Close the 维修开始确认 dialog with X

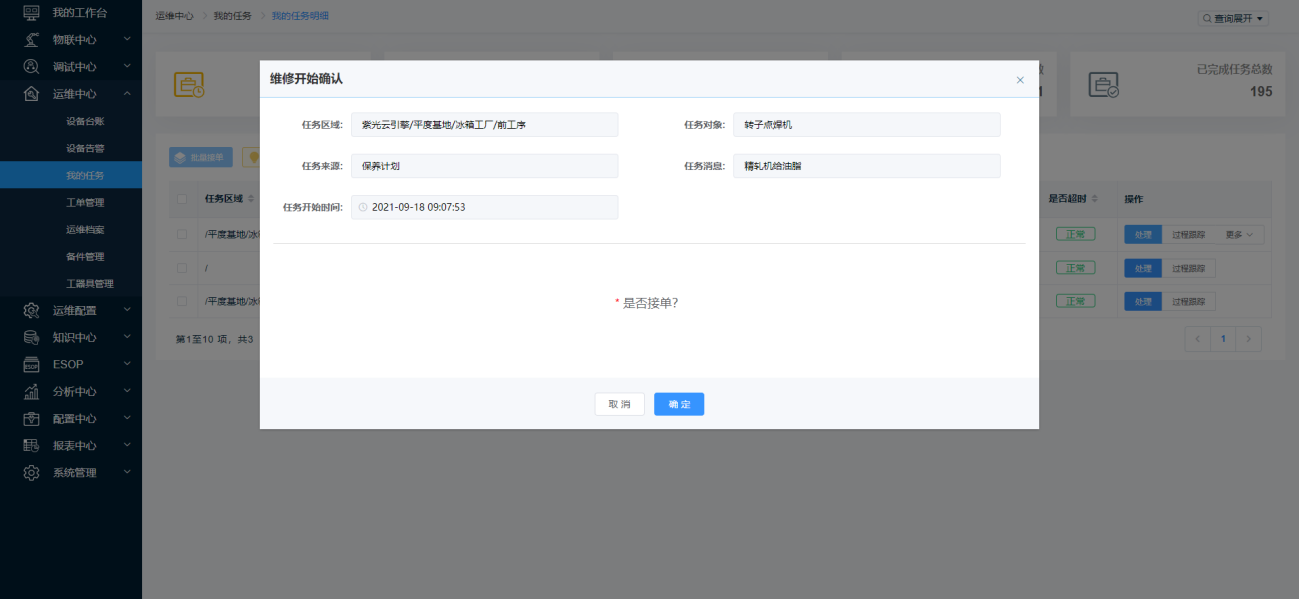tap(1020, 80)
